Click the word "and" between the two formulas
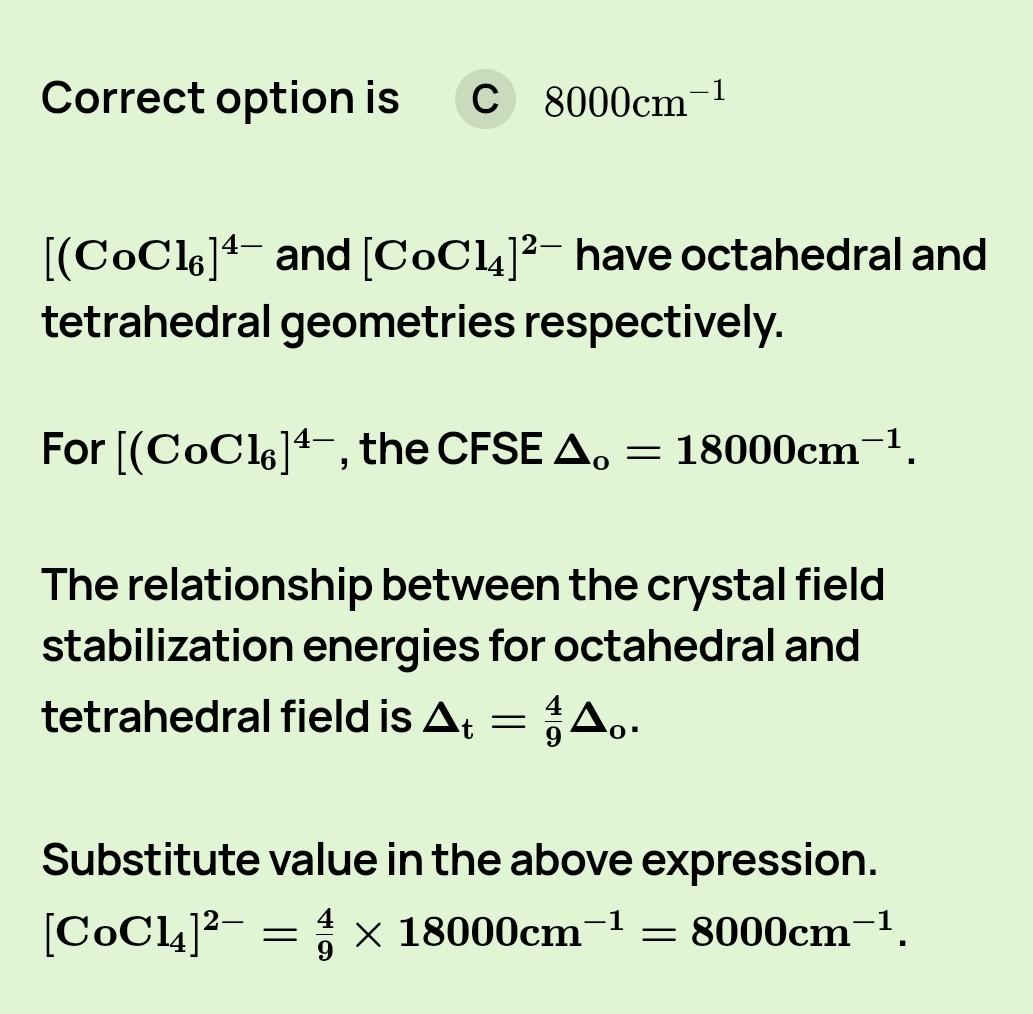 (312, 255)
